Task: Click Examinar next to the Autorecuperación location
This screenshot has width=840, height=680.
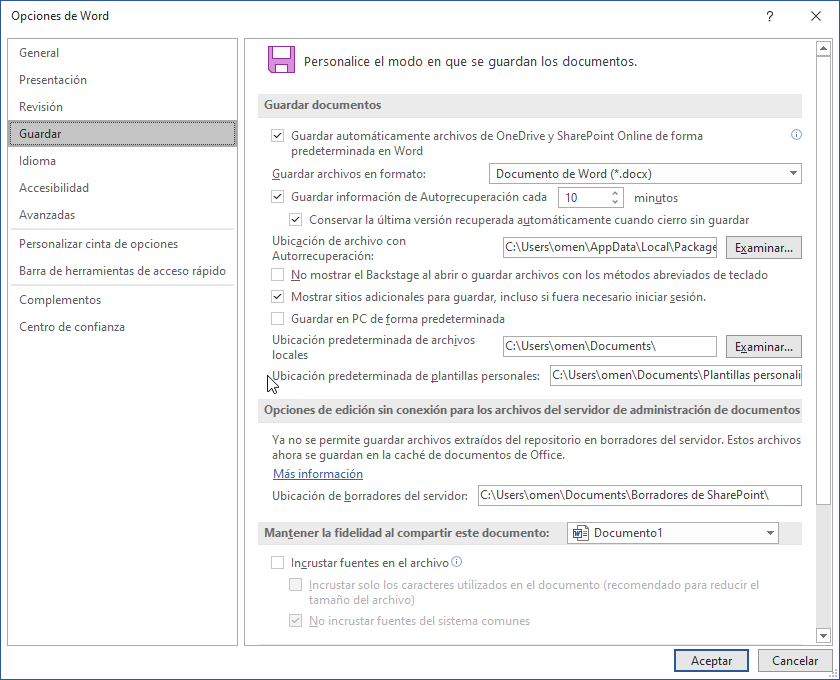Action: click(x=763, y=247)
